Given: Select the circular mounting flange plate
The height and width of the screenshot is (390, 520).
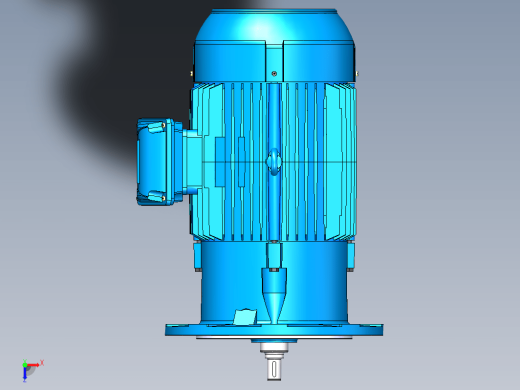Looking at the screenshot, I should (274, 330).
